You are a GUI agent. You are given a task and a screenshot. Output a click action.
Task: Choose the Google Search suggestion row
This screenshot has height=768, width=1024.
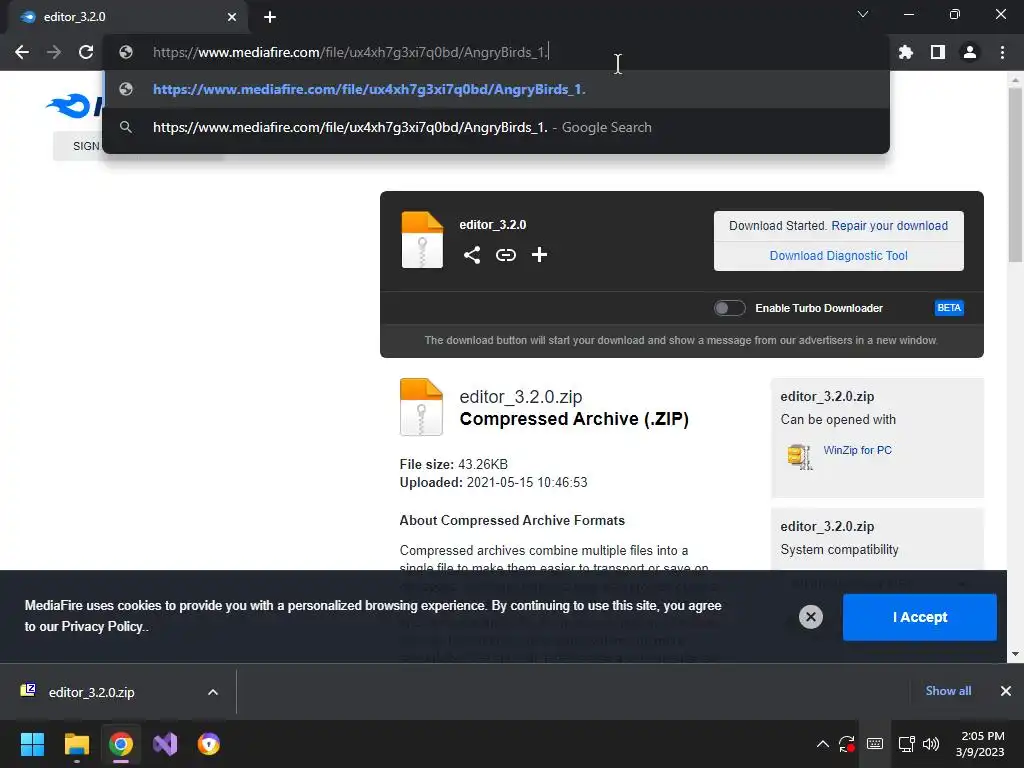[x=496, y=127]
